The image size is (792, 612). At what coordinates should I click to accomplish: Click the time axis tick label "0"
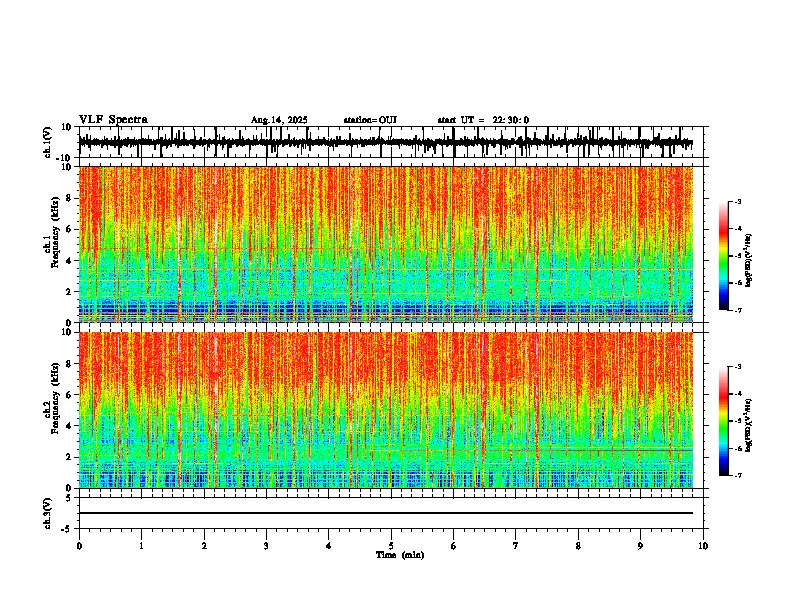pos(79,546)
